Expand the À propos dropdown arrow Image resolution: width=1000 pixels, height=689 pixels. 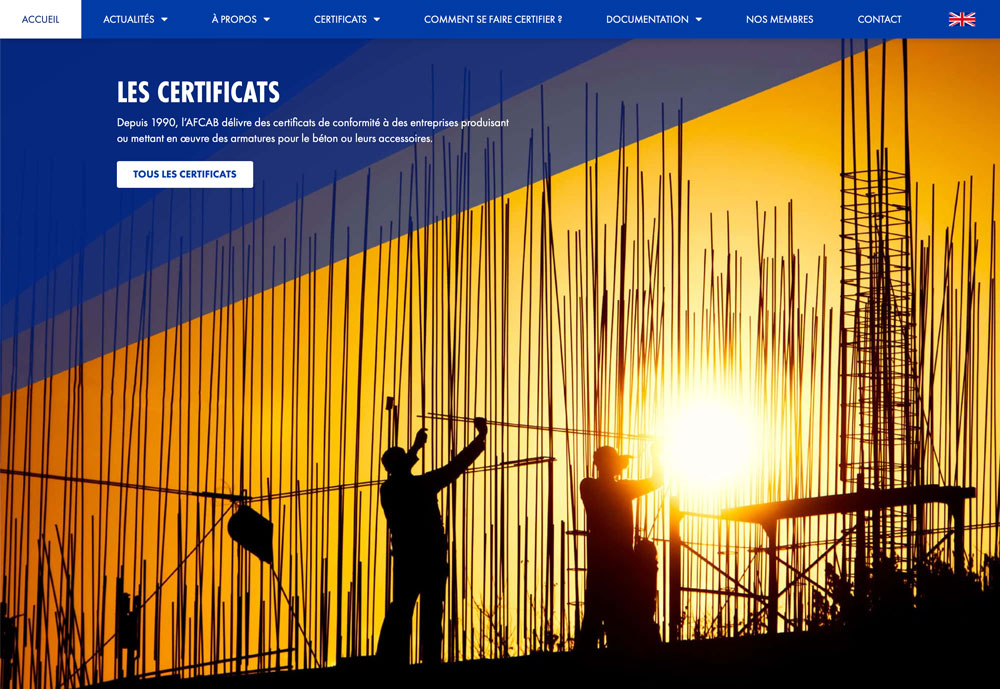tap(267, 20)
